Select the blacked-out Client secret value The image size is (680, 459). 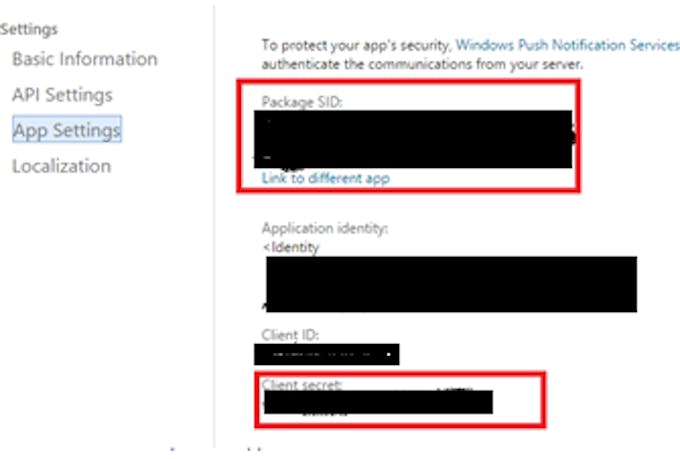[x=378, y=402]
